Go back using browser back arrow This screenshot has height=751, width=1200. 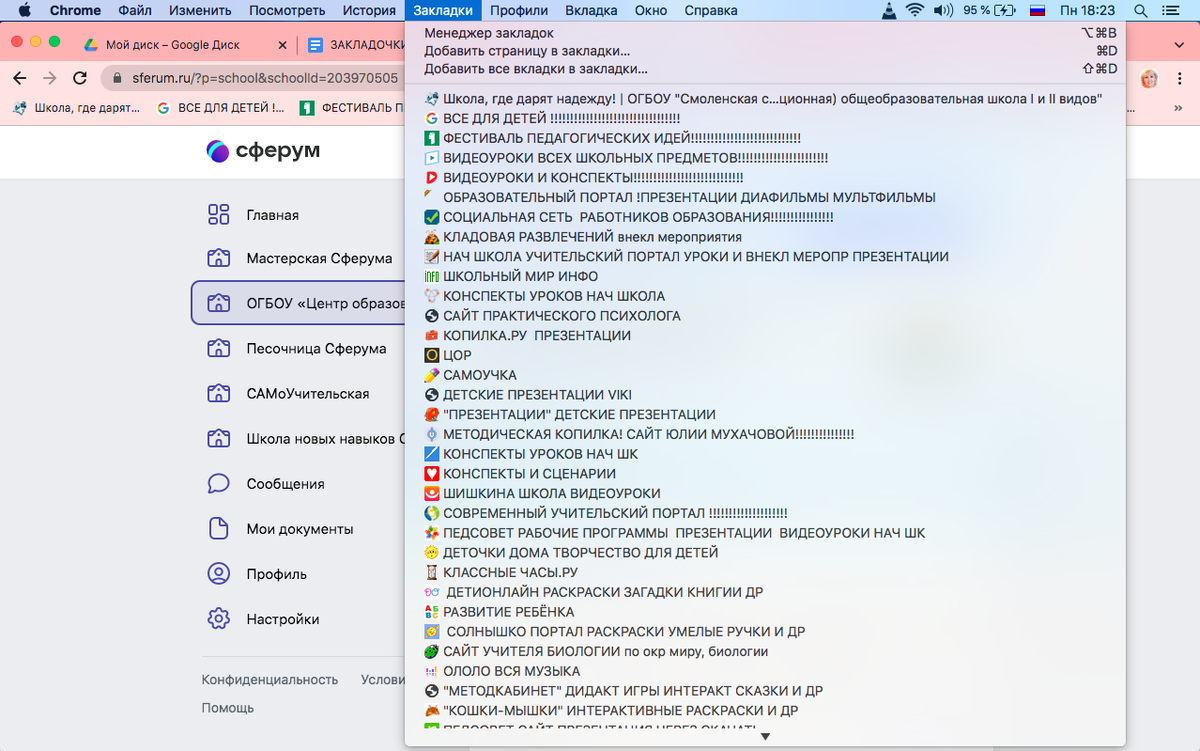pos(19,78)
